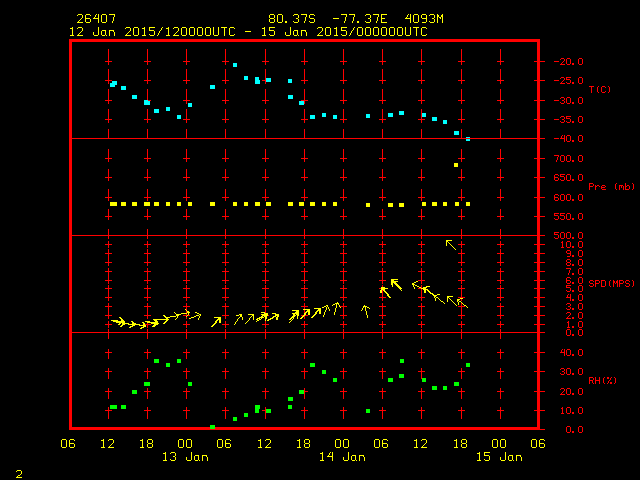Select the 80.37S latitude label
Screen dimensions: 640x480
pyautogui.click(x=291, y=19)
